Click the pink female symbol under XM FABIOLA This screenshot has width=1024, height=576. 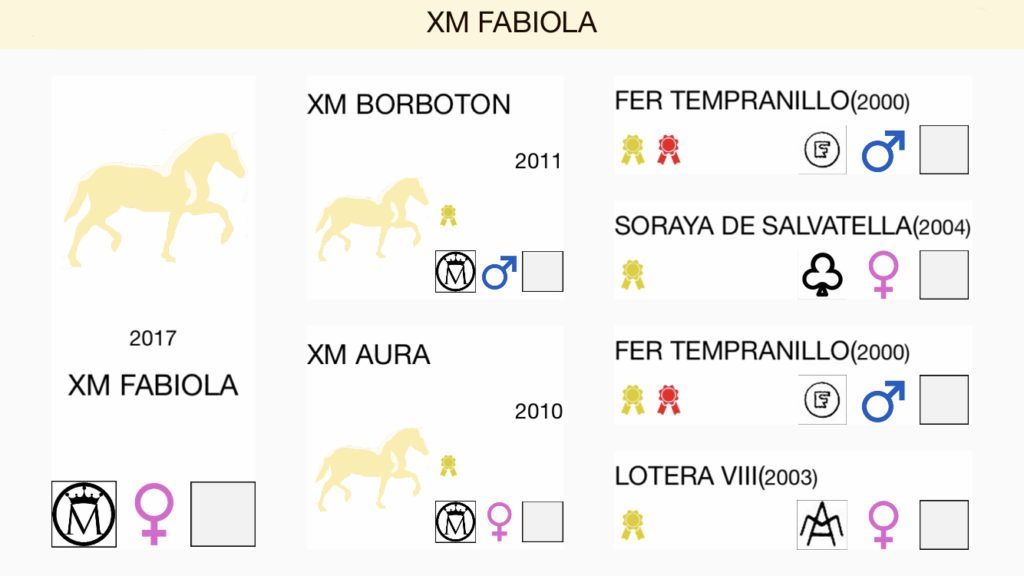click(x=154, y=514)
